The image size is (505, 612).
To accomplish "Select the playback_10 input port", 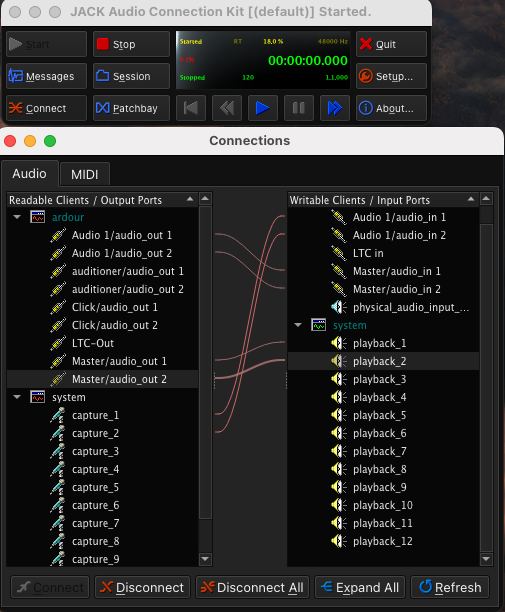I will pos(383,505).
